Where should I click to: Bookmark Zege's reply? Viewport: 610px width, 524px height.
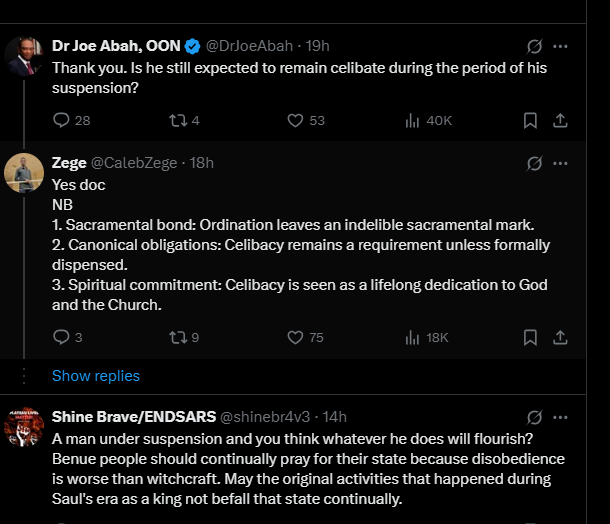[x=530, y=337]
